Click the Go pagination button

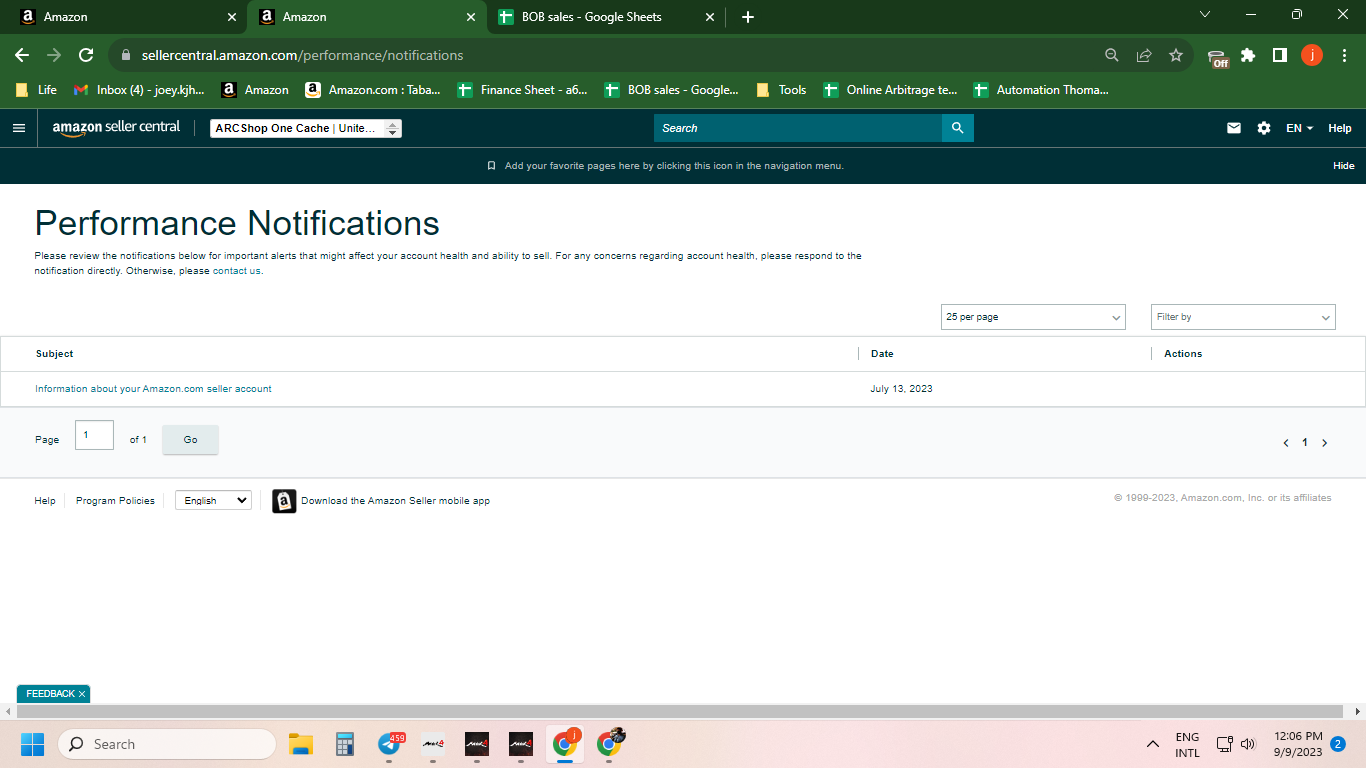coord(190,440)
